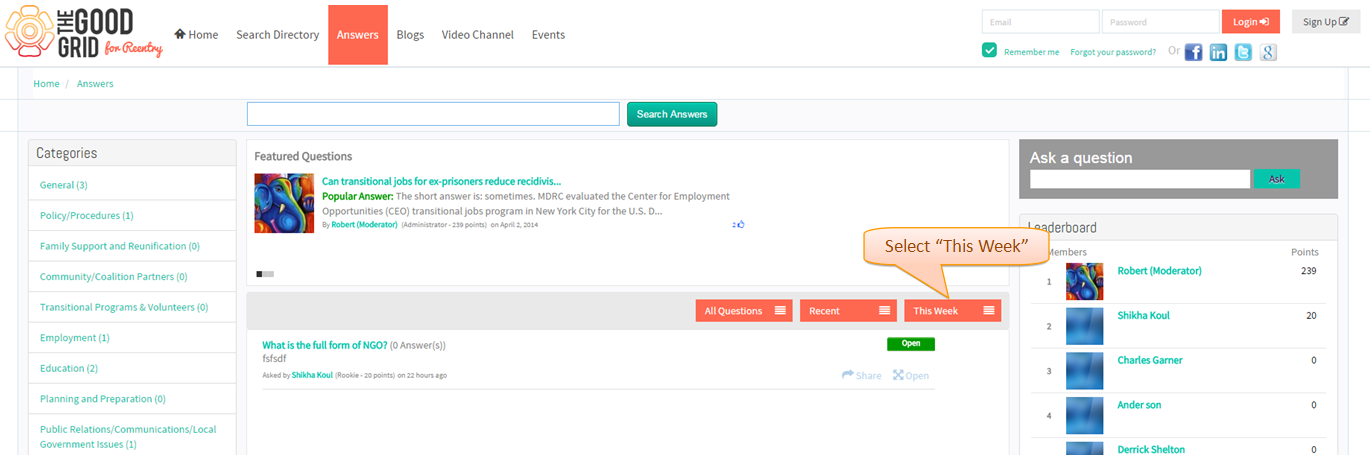1370x464 pixels.
Task: Select Family Support and Reunification category
Action: [x=120, y=246]
